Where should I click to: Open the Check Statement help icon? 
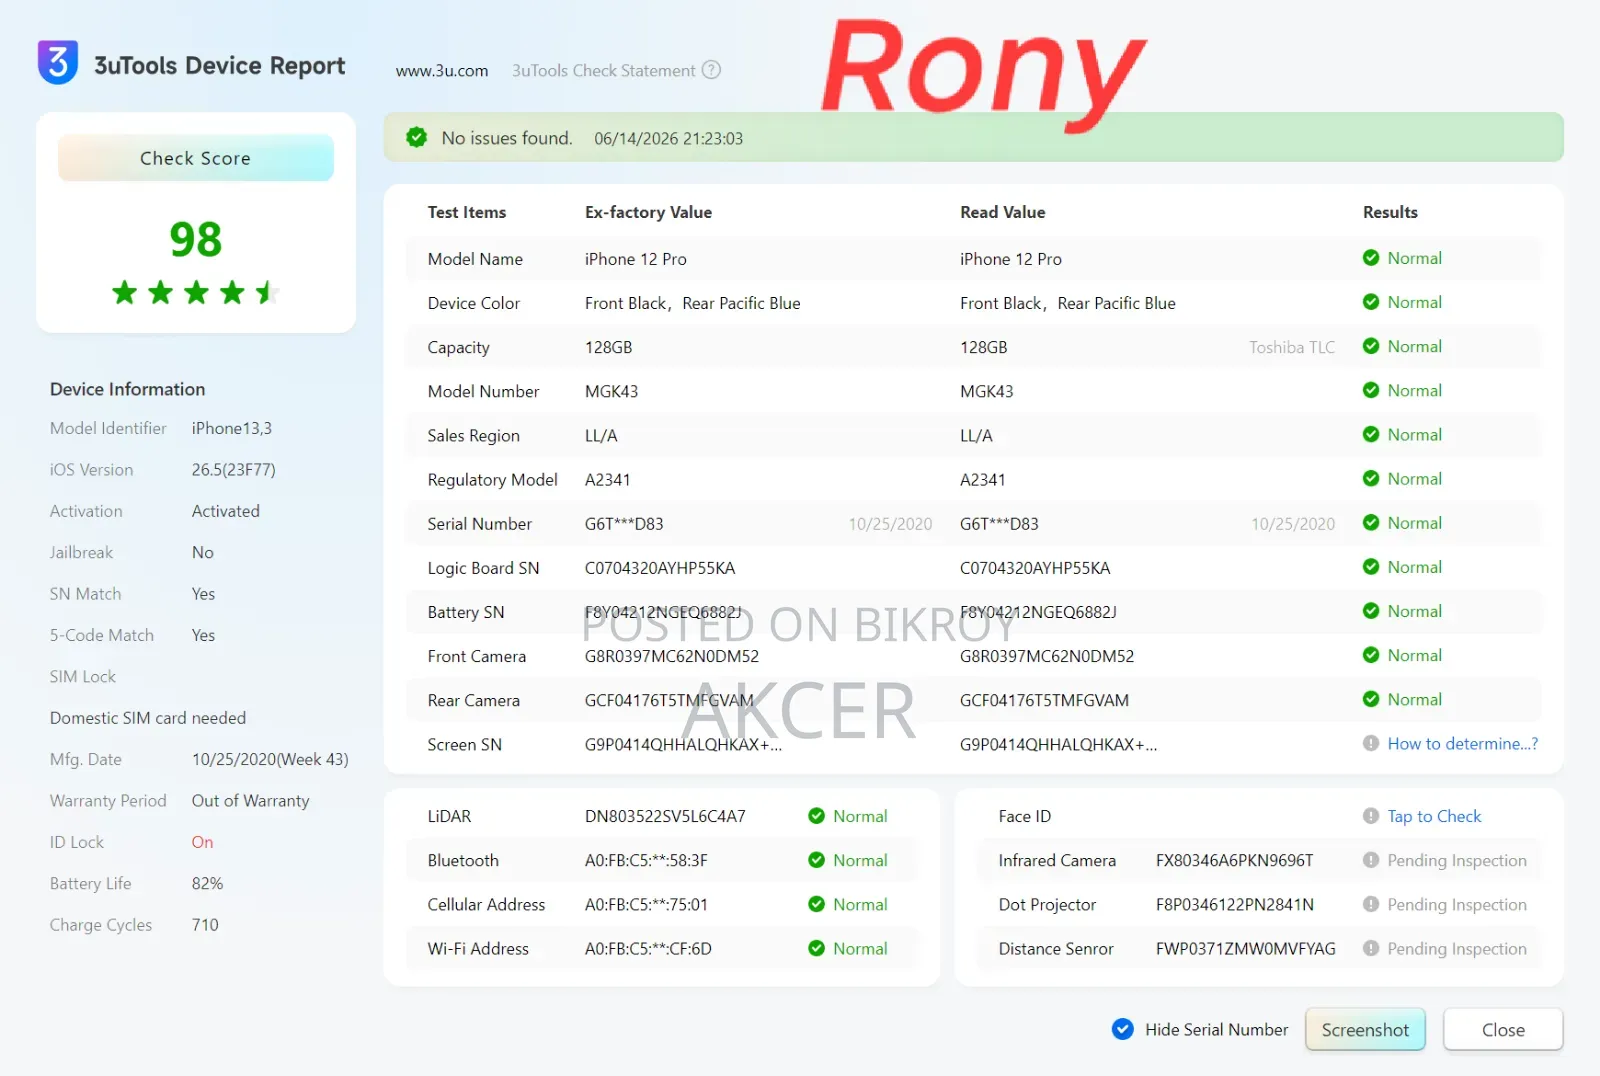tap(711, 70)
